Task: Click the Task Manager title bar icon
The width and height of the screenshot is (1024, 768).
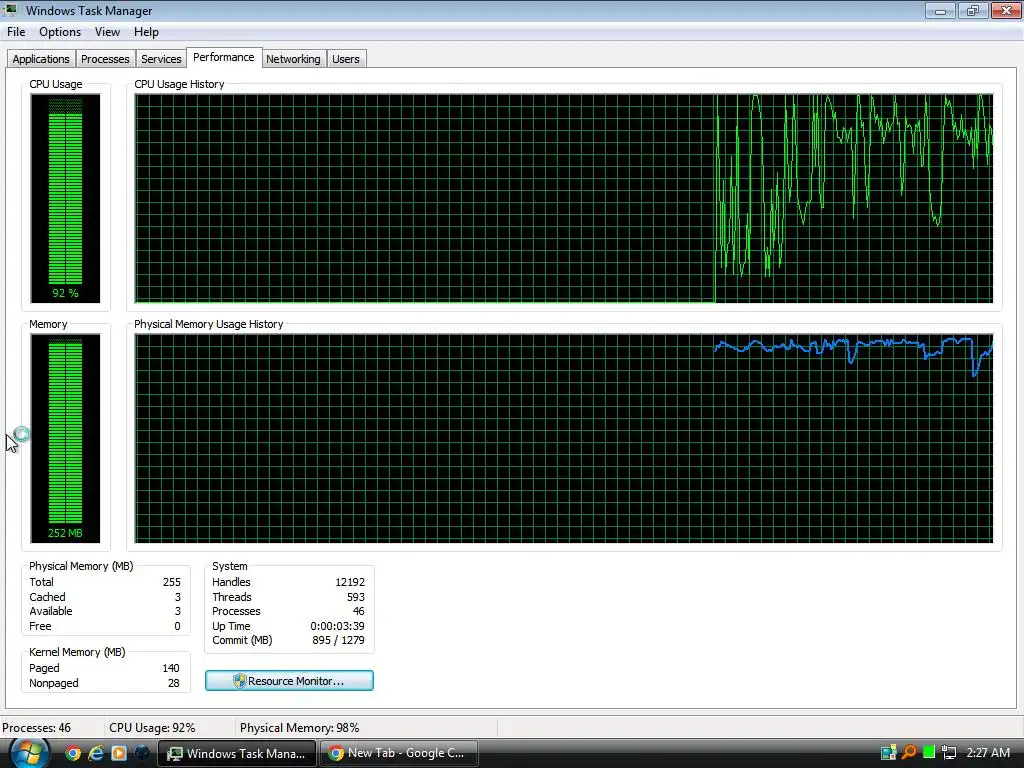Action: [x=11, y=10]
